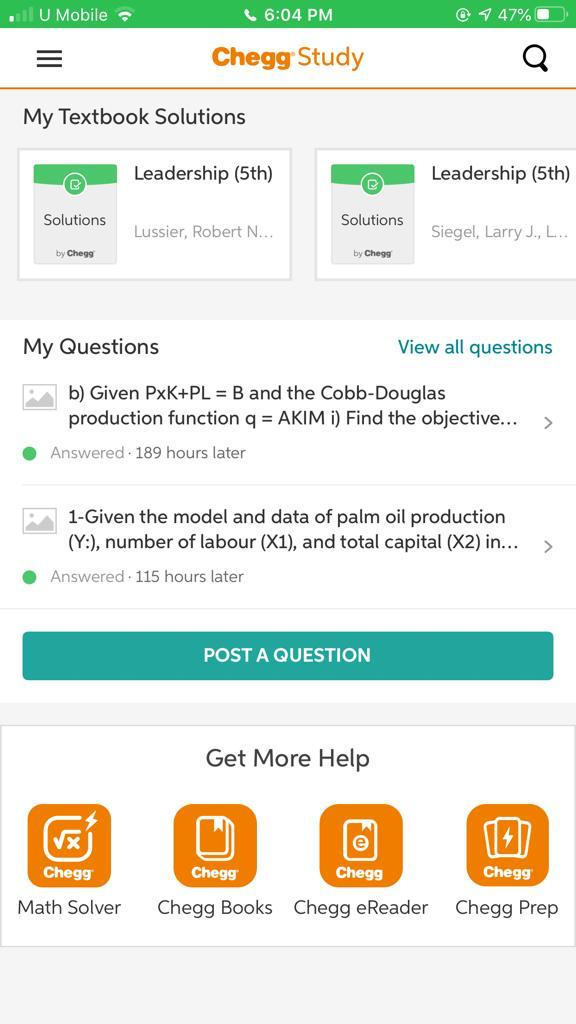Expand the Cobb-Douglas question with its chevron
Viewport: 576px width, 1024px height.
coord(548,423)
